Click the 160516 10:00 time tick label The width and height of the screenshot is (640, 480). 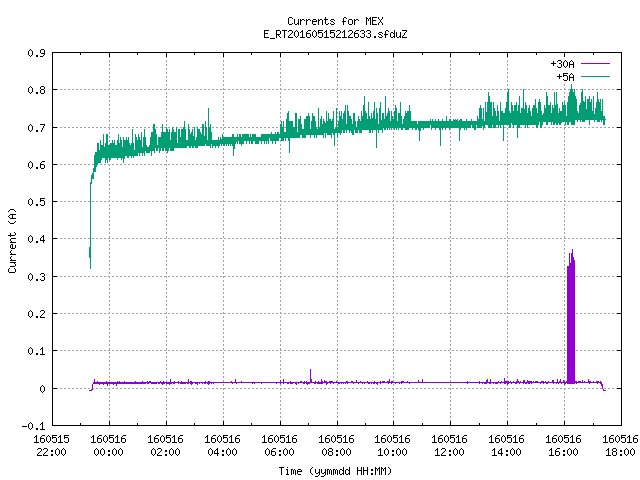click(x=392, y=445)
